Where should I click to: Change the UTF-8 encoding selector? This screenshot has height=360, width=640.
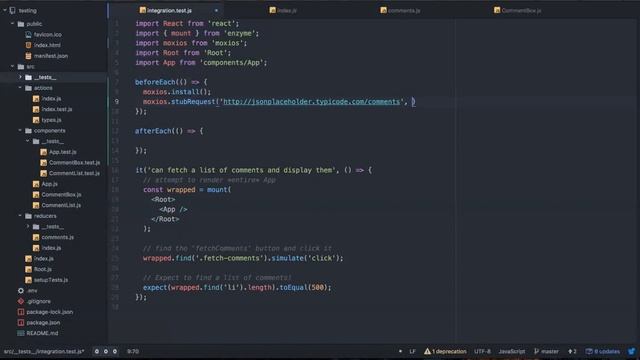point(482,351)
